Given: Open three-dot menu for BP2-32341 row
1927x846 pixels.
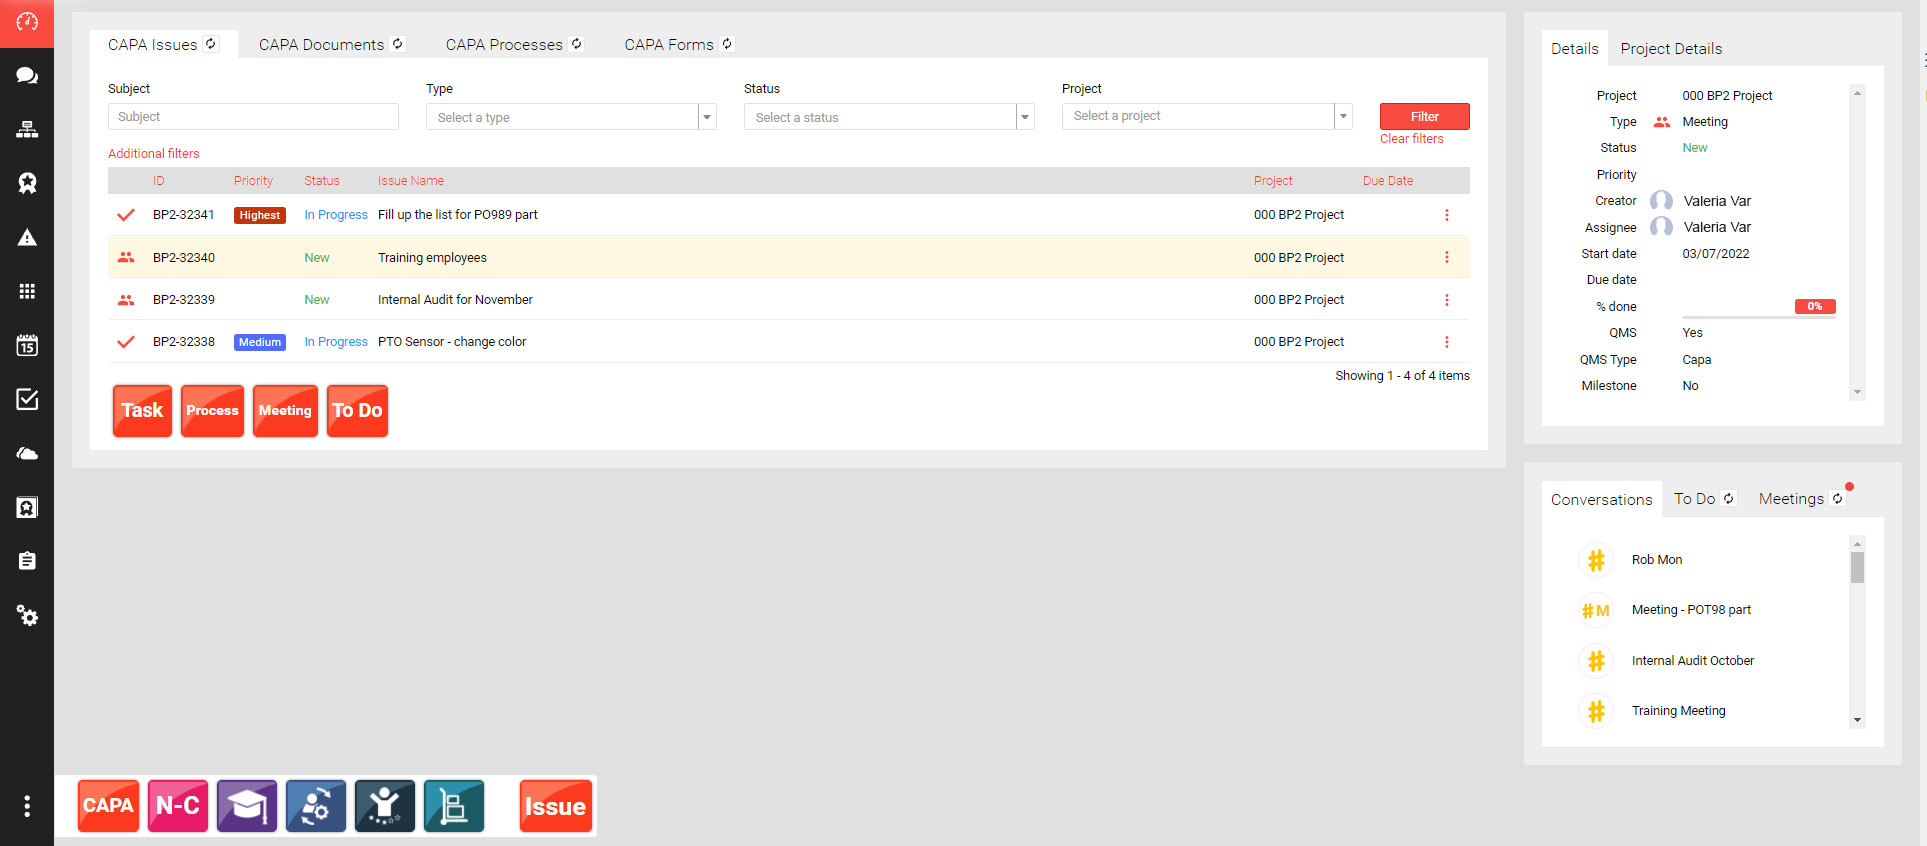Looking at the screenshot, I should click(1446, 215).
